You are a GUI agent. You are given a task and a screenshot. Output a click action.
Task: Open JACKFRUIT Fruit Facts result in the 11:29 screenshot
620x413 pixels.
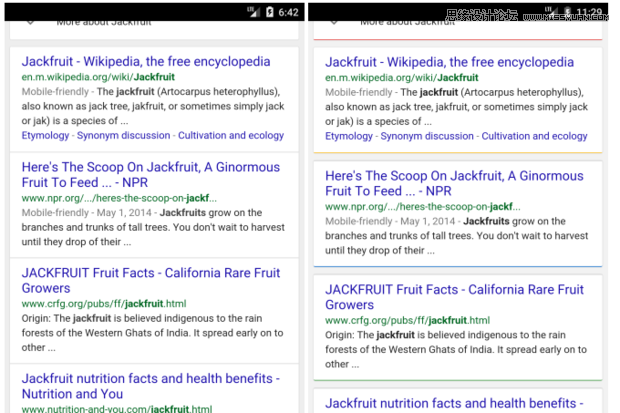point(454,297)
